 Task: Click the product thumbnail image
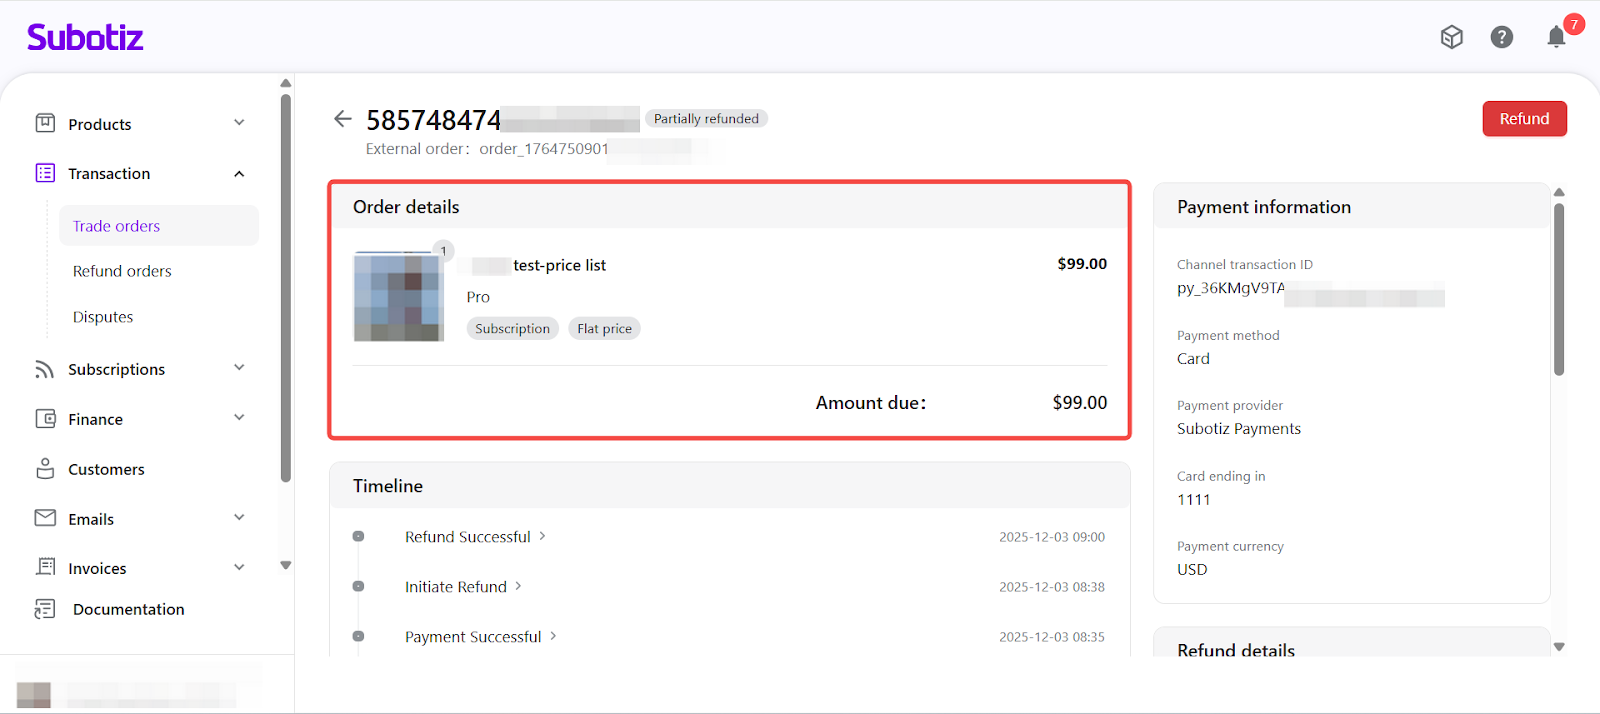coord(398,297)
